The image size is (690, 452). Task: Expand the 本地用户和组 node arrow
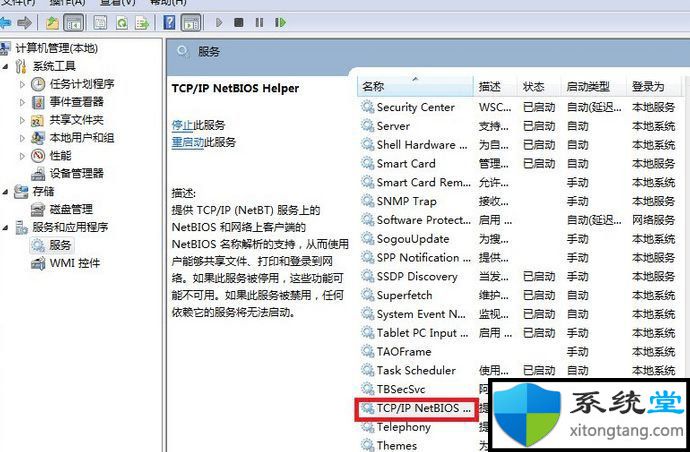coord(22,138)
